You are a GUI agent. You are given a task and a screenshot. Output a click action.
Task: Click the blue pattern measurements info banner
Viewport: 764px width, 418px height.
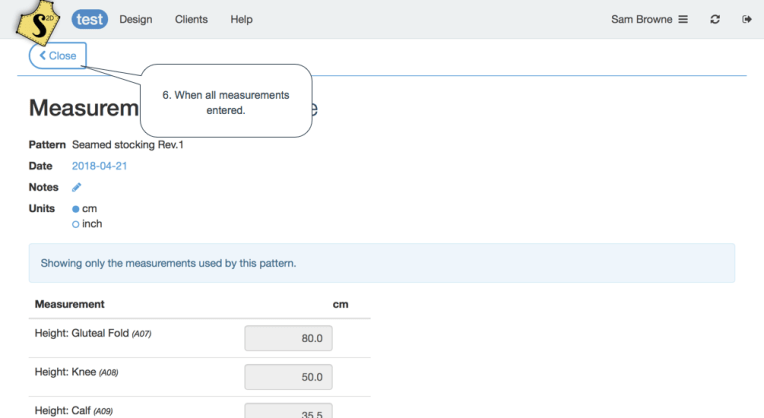tap(381, 263)
